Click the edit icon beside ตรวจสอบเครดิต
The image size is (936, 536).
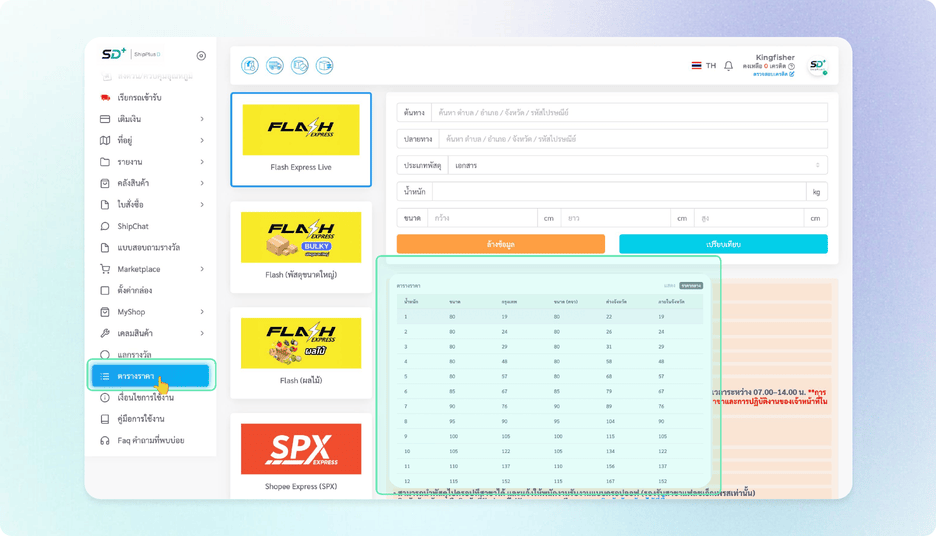792,74
